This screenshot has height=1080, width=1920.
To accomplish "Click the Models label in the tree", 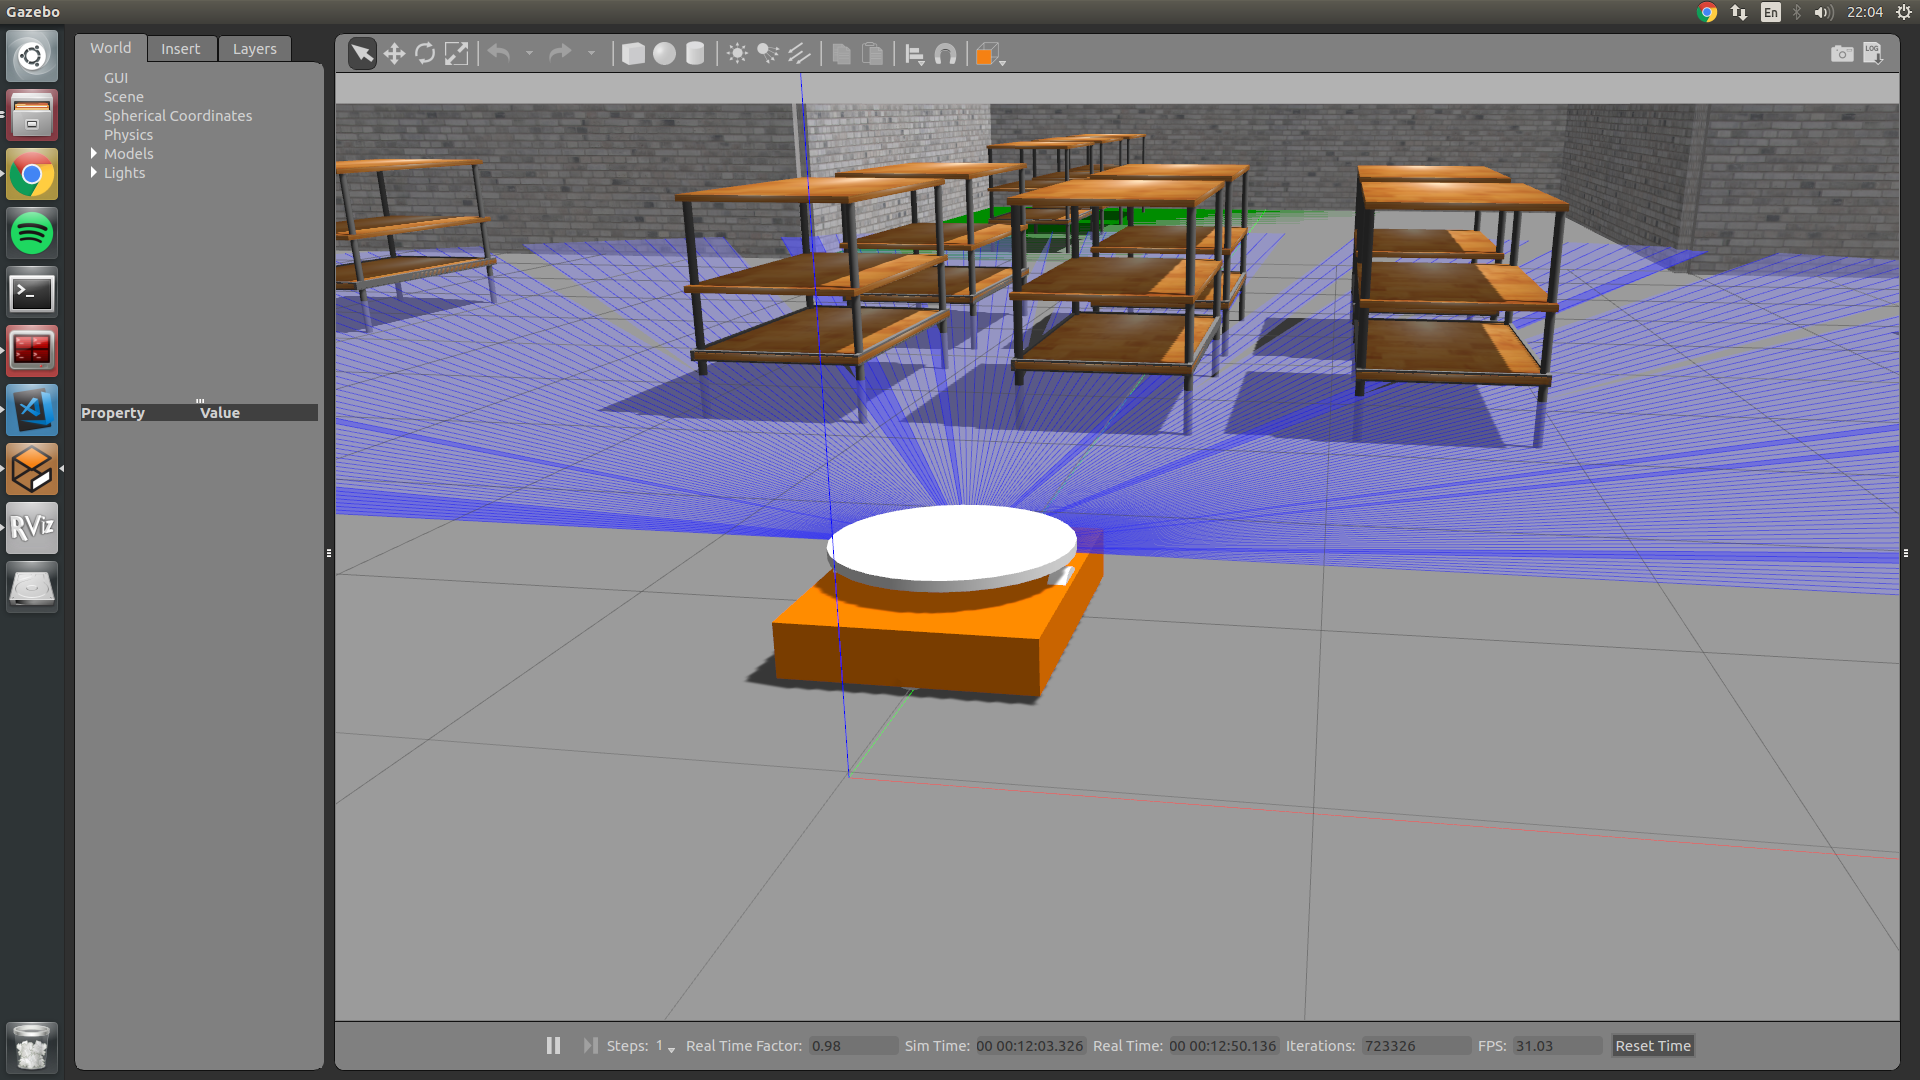I will point(129,154).
